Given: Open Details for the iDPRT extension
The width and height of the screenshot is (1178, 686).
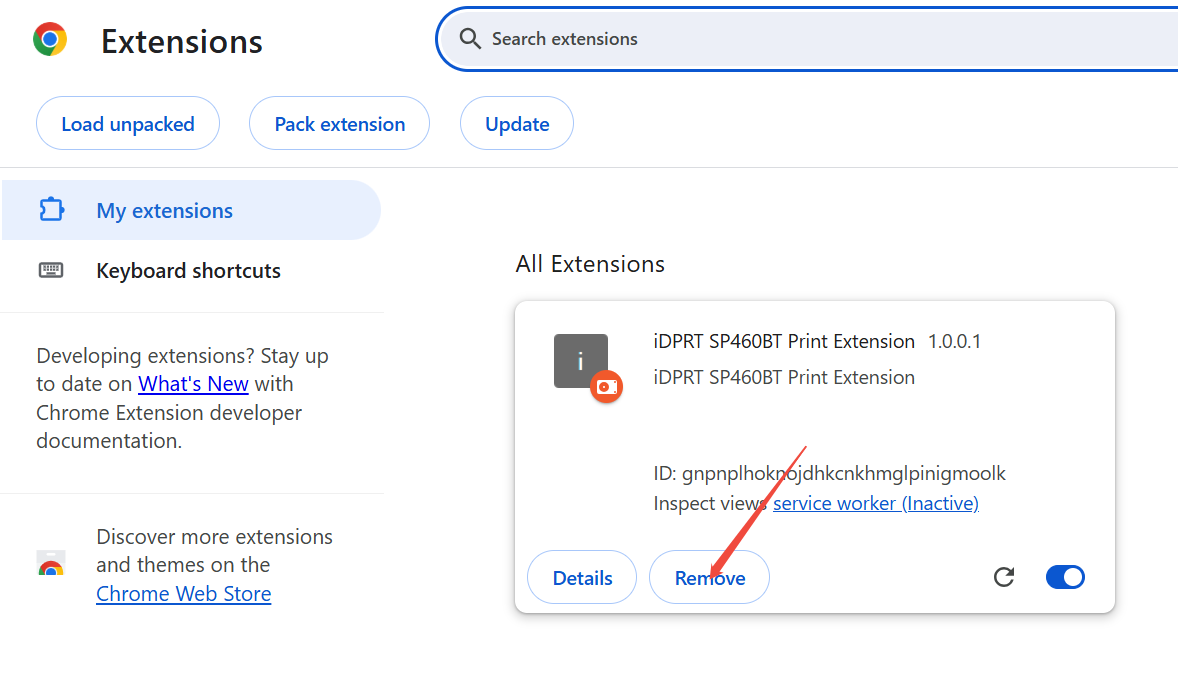Looking at the screenshot, I should pyautogui.click(x=582, y=578).
